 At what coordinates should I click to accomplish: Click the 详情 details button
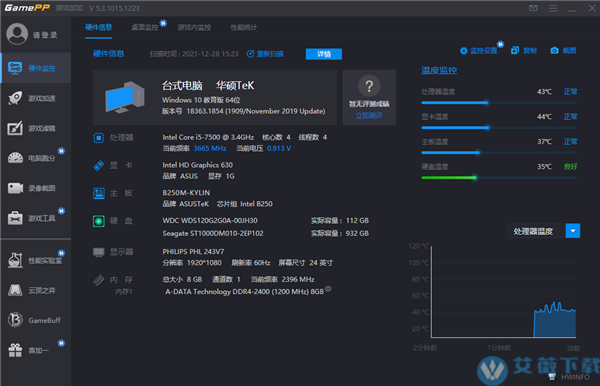(x=324, y=54)
